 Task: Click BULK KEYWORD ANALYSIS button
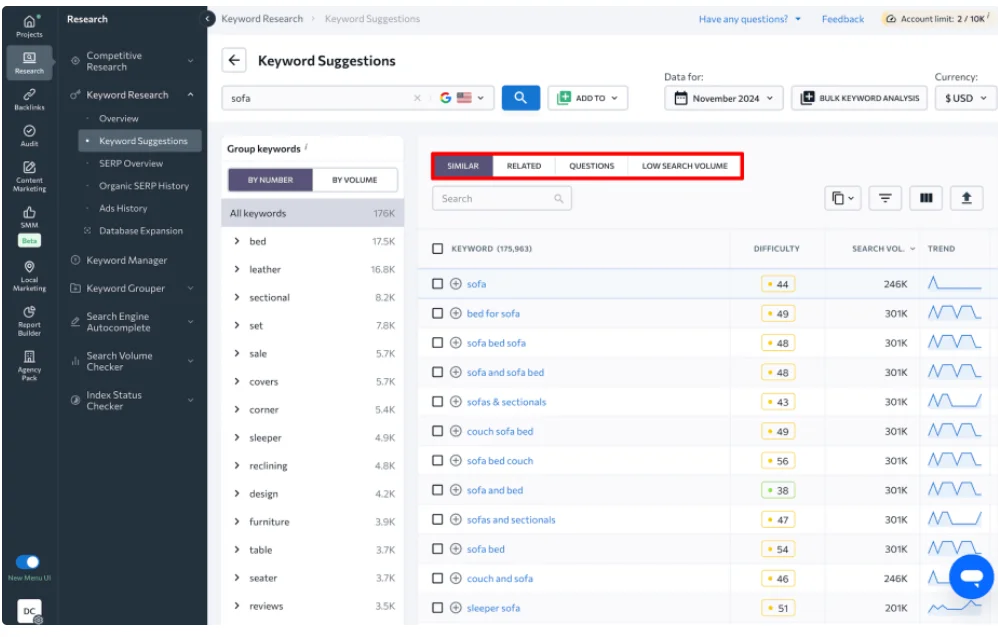[x=859, y=98]
